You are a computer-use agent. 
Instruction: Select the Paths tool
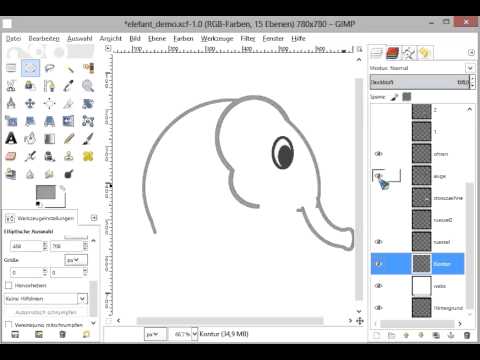[49, 86]
